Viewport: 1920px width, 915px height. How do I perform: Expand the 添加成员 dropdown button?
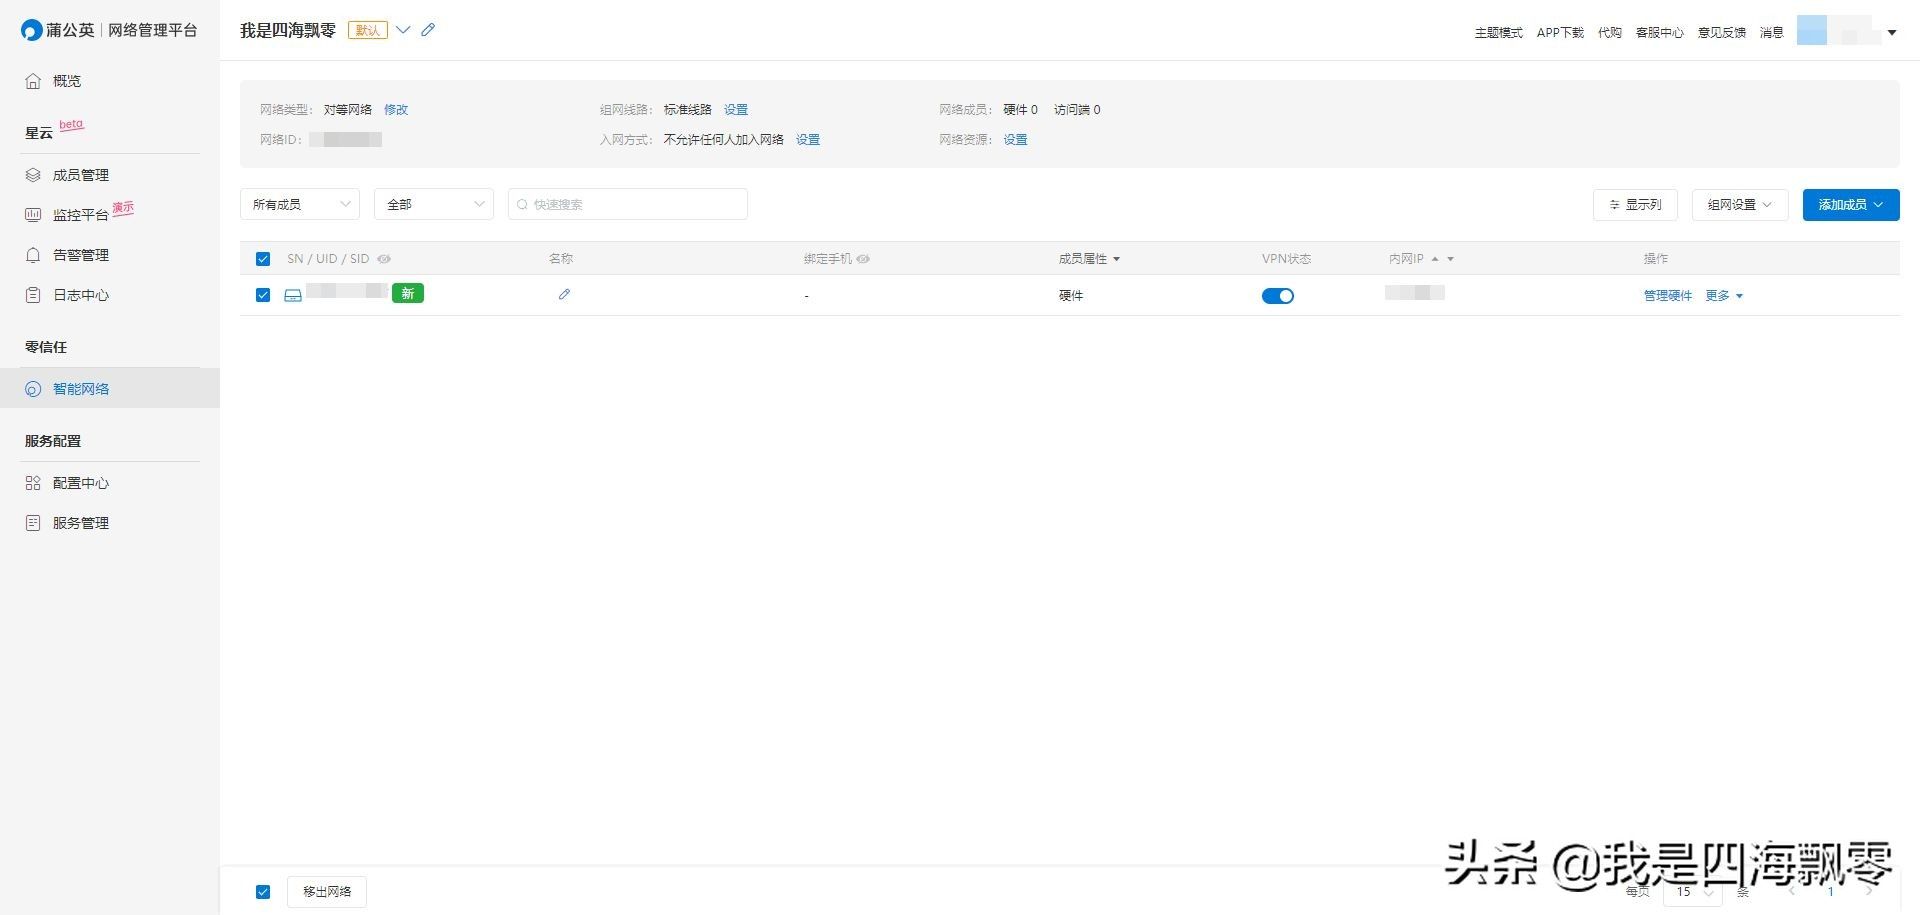click(x=1850, y=204)
